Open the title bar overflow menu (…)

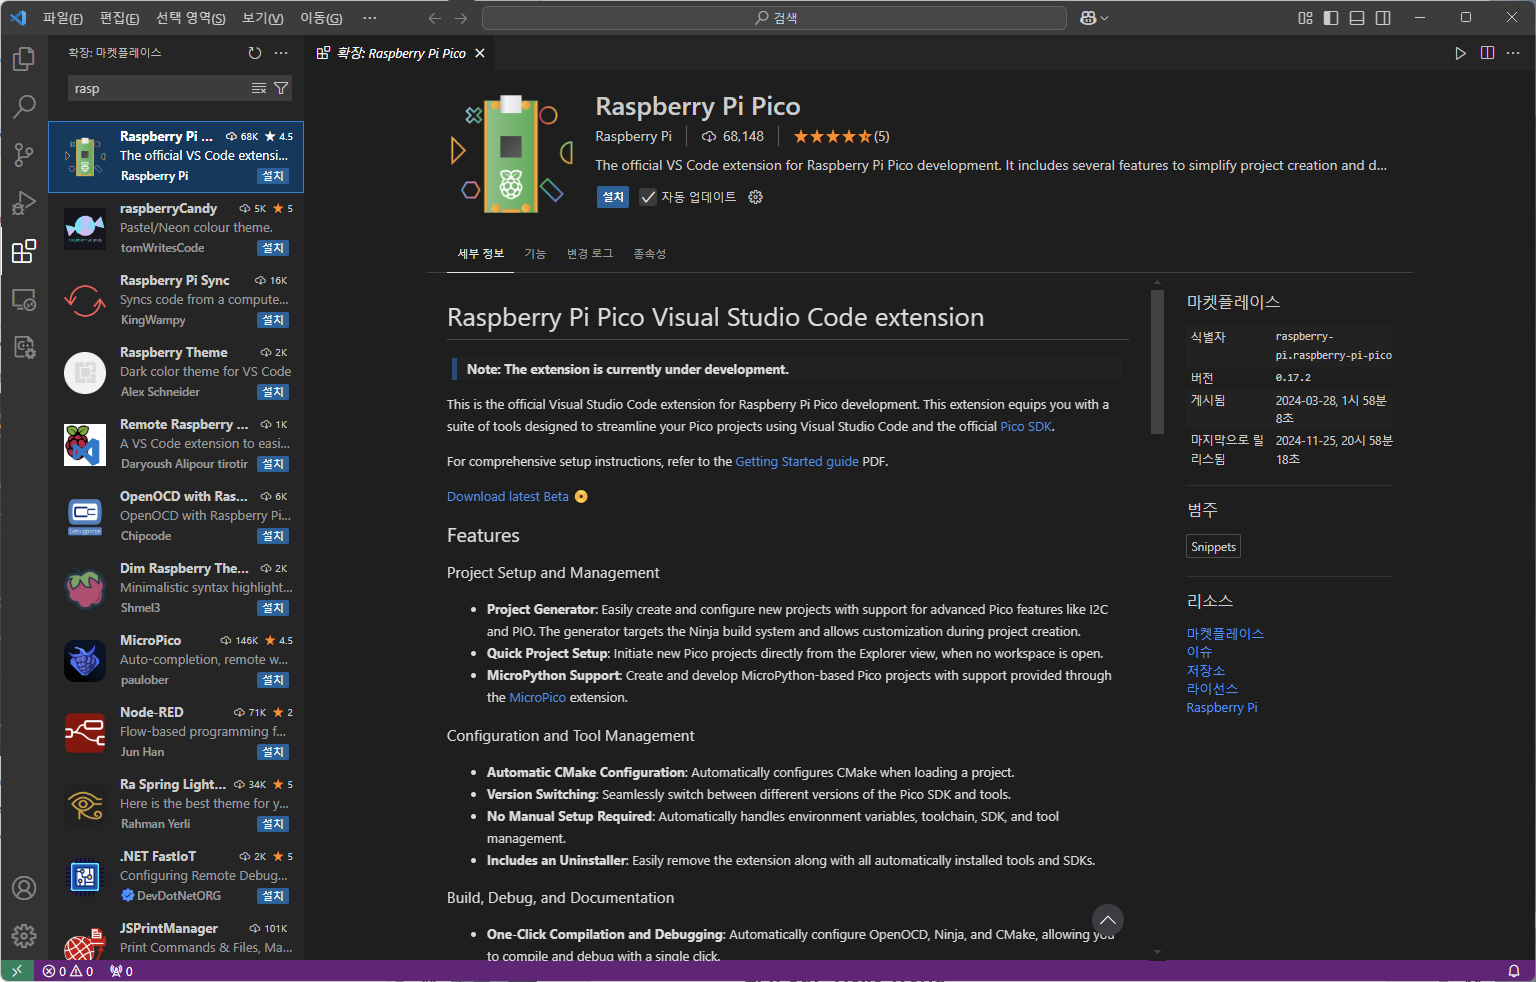click(x=370, y=18)
